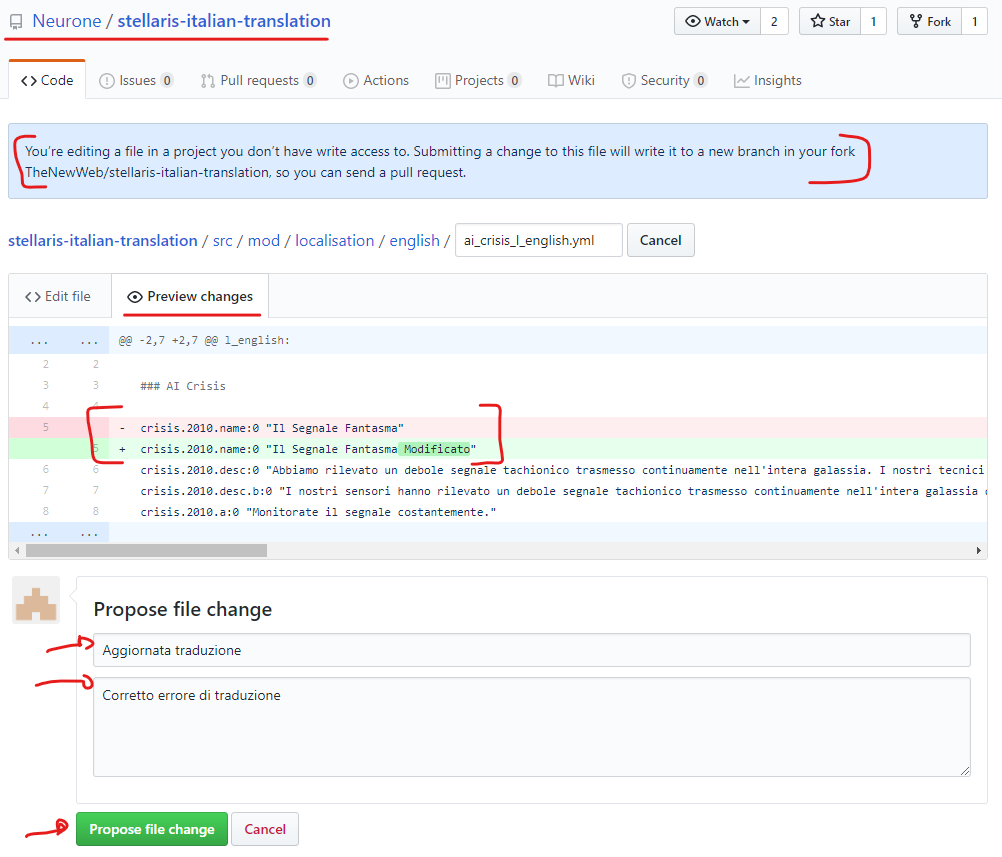This screenshot has height=857, width=1002.
Task: Click the diff scrollbar left arrow
Action: coord(17,550)
